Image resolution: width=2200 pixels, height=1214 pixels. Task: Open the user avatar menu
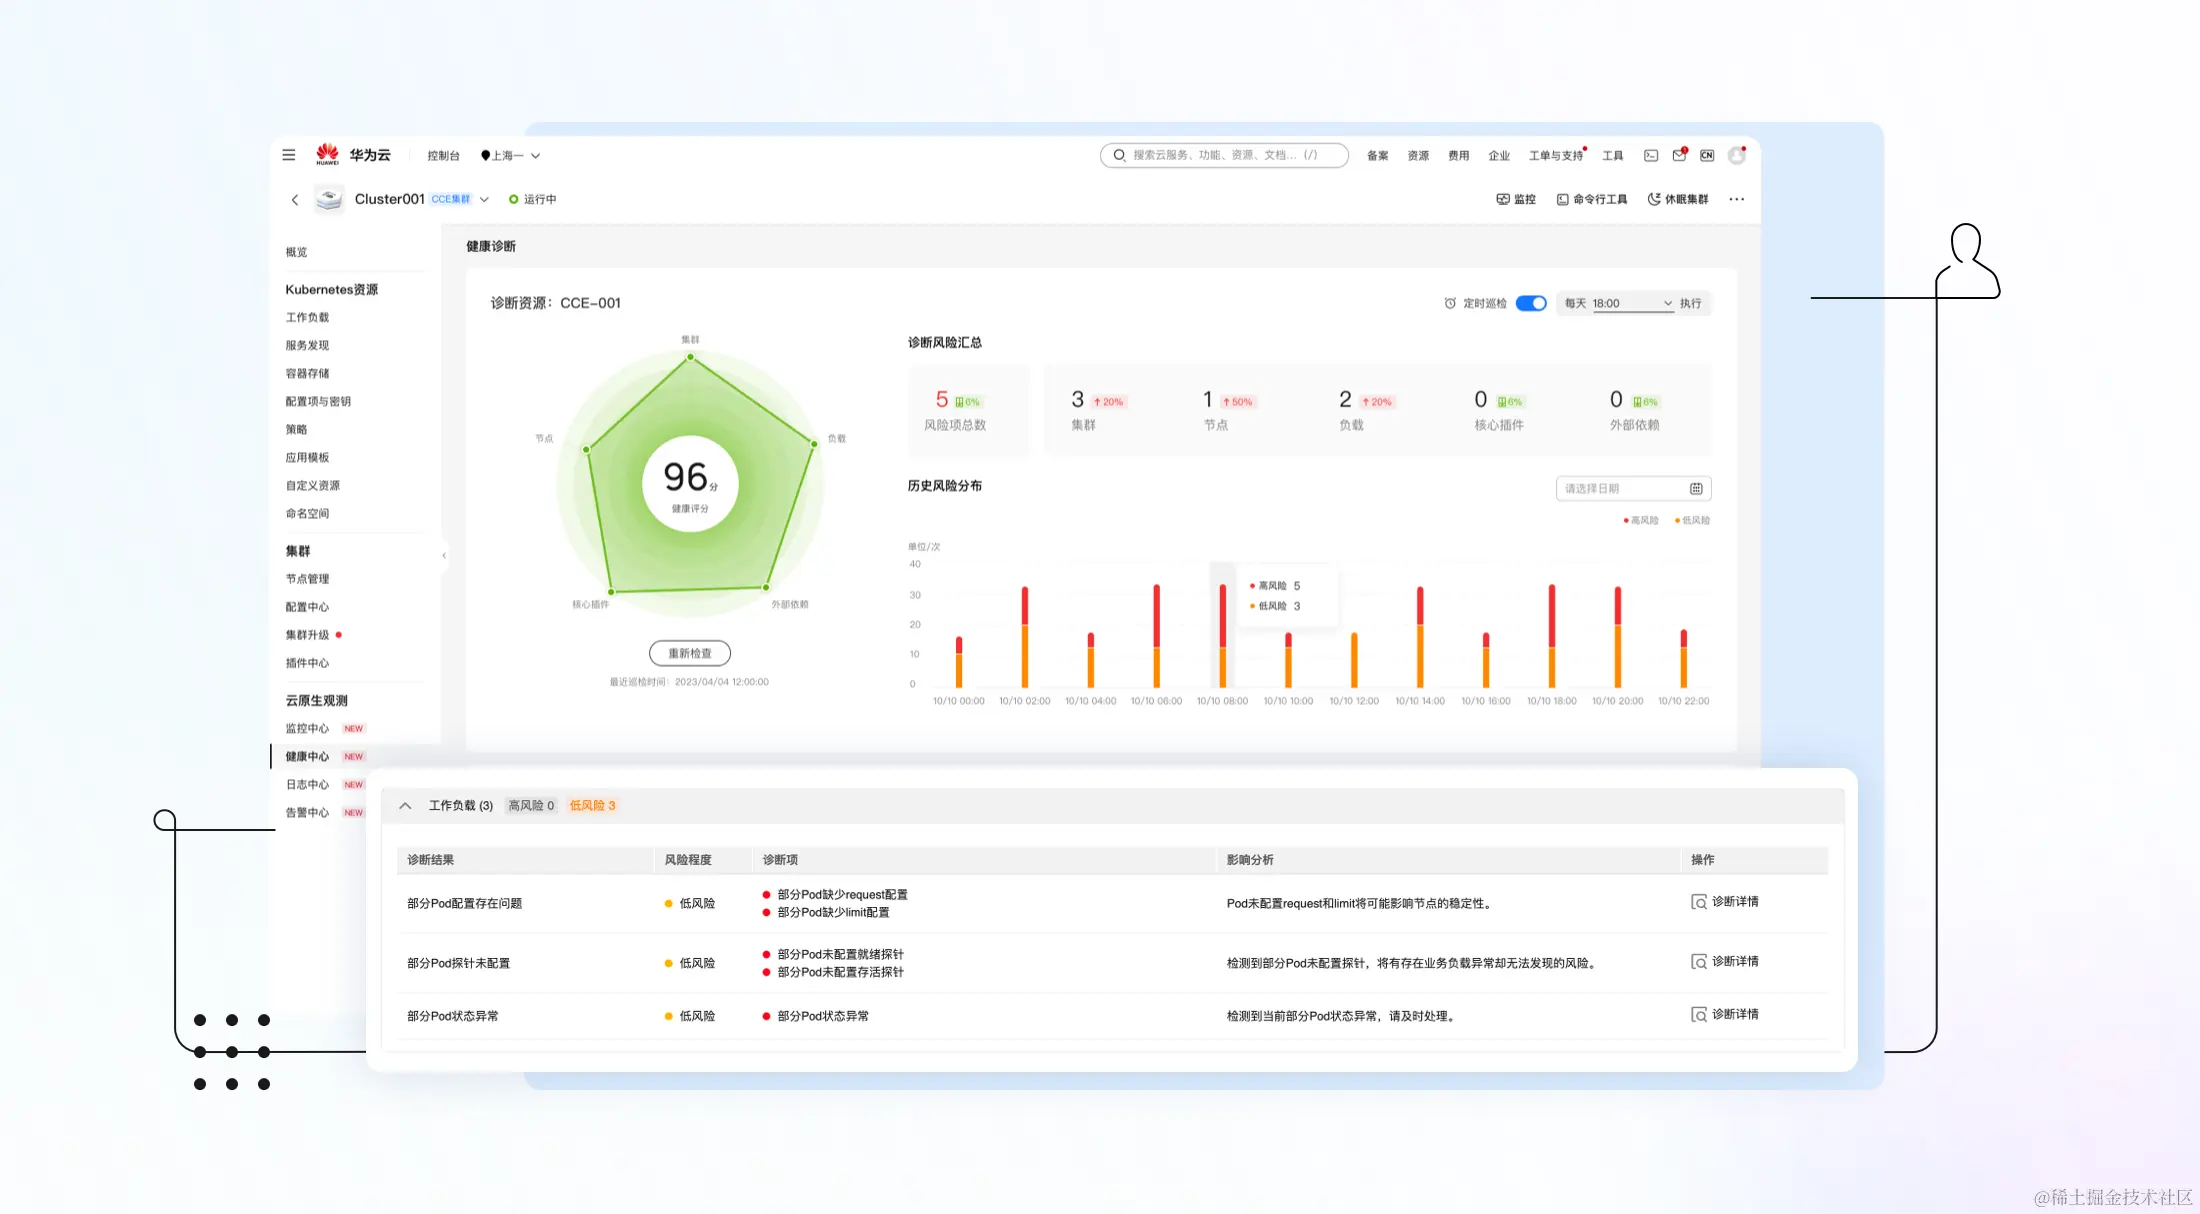tap(1737, 155)
